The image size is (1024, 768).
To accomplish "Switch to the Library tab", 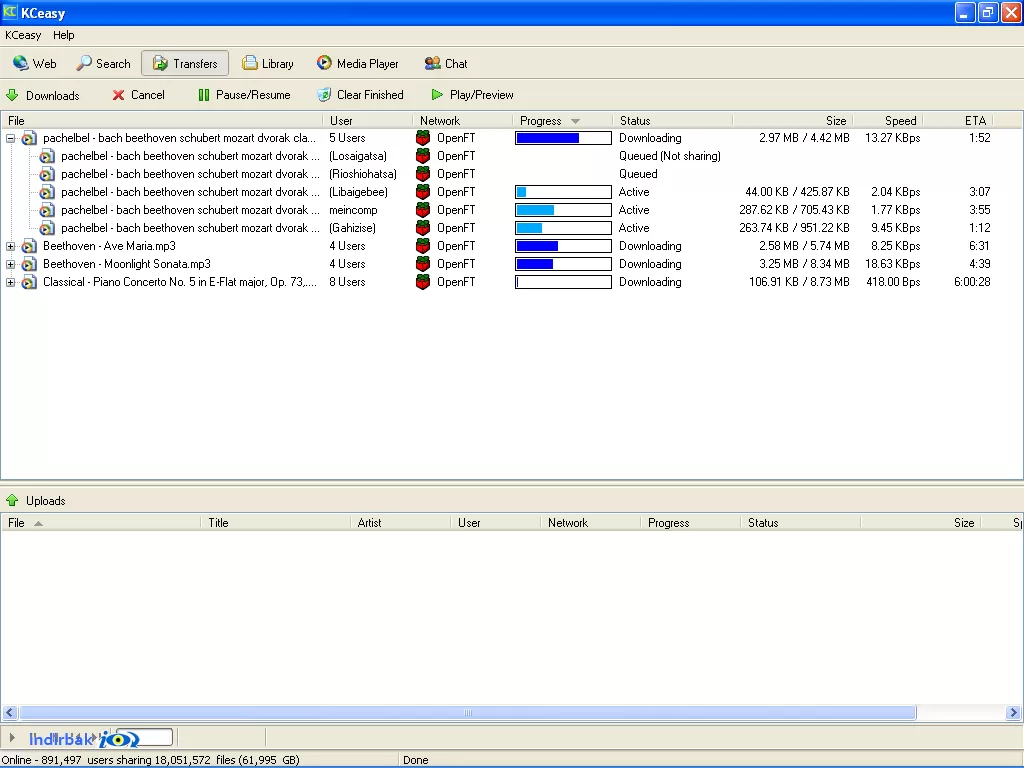I will click(268, 63).
